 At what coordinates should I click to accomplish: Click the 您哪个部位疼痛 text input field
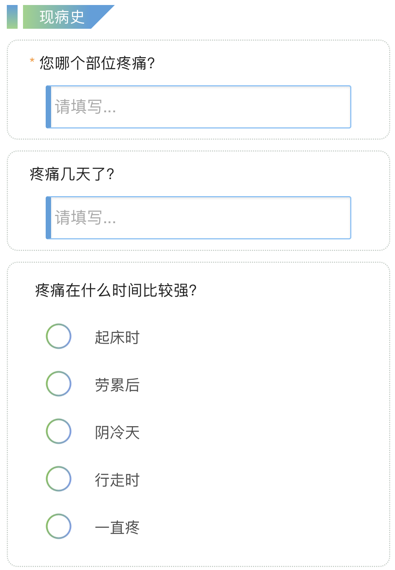pos(198,107)
